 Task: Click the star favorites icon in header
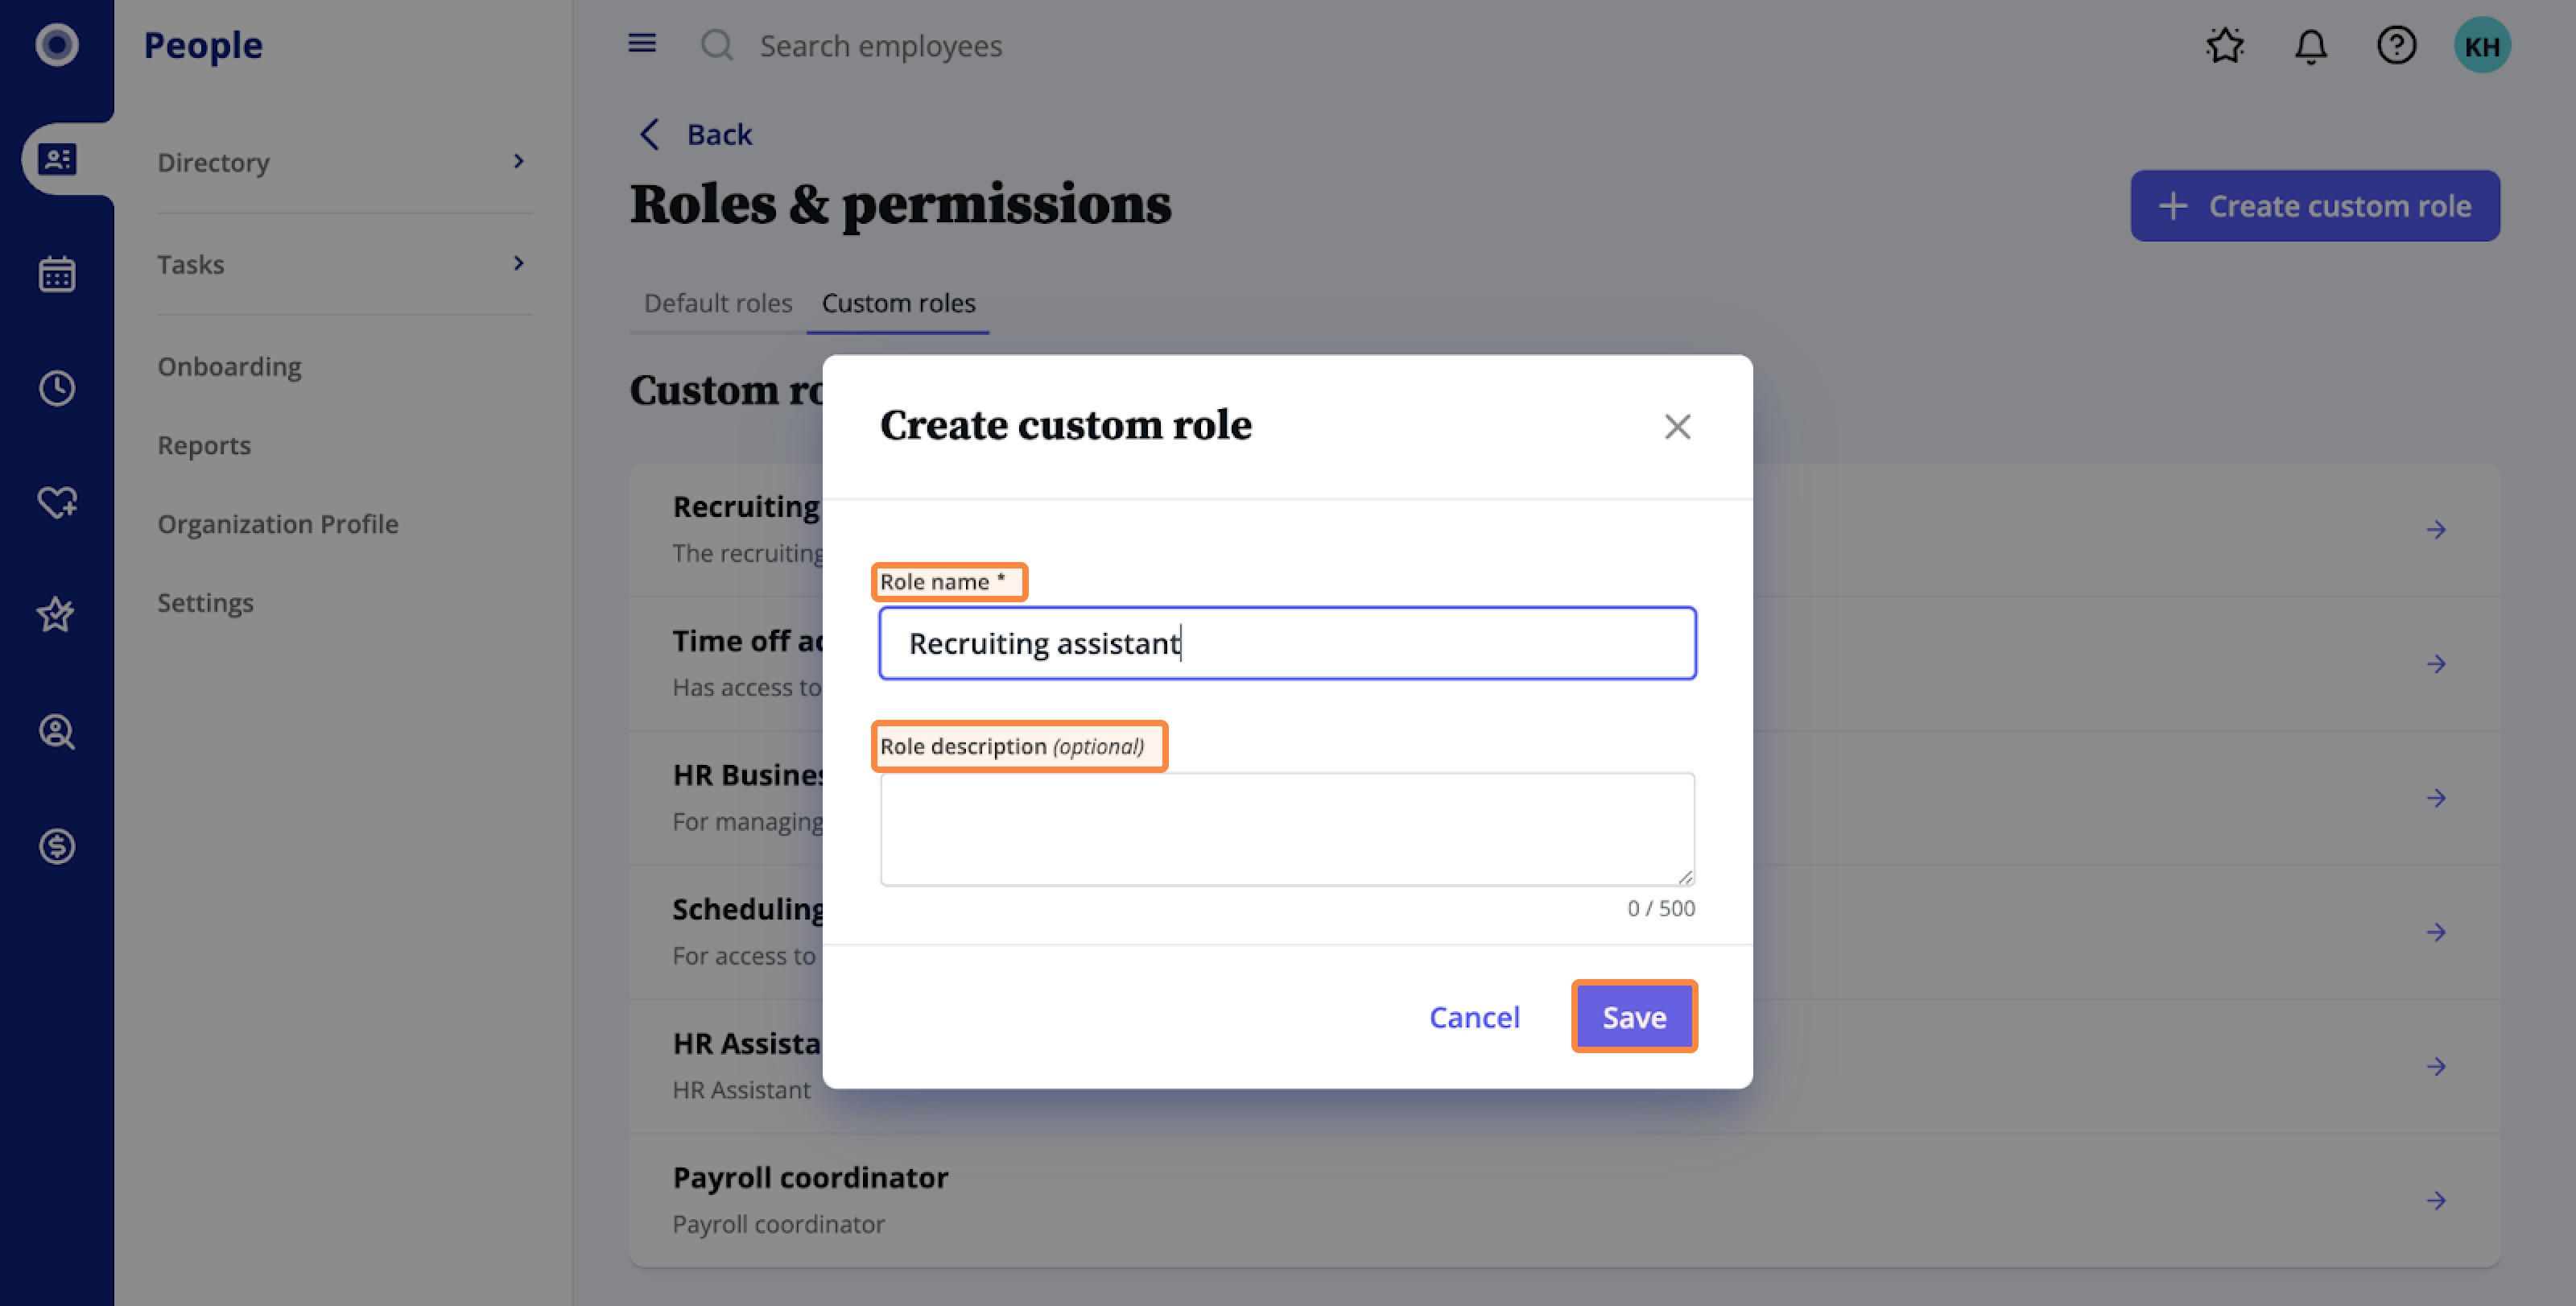[x=2225, y=46]
